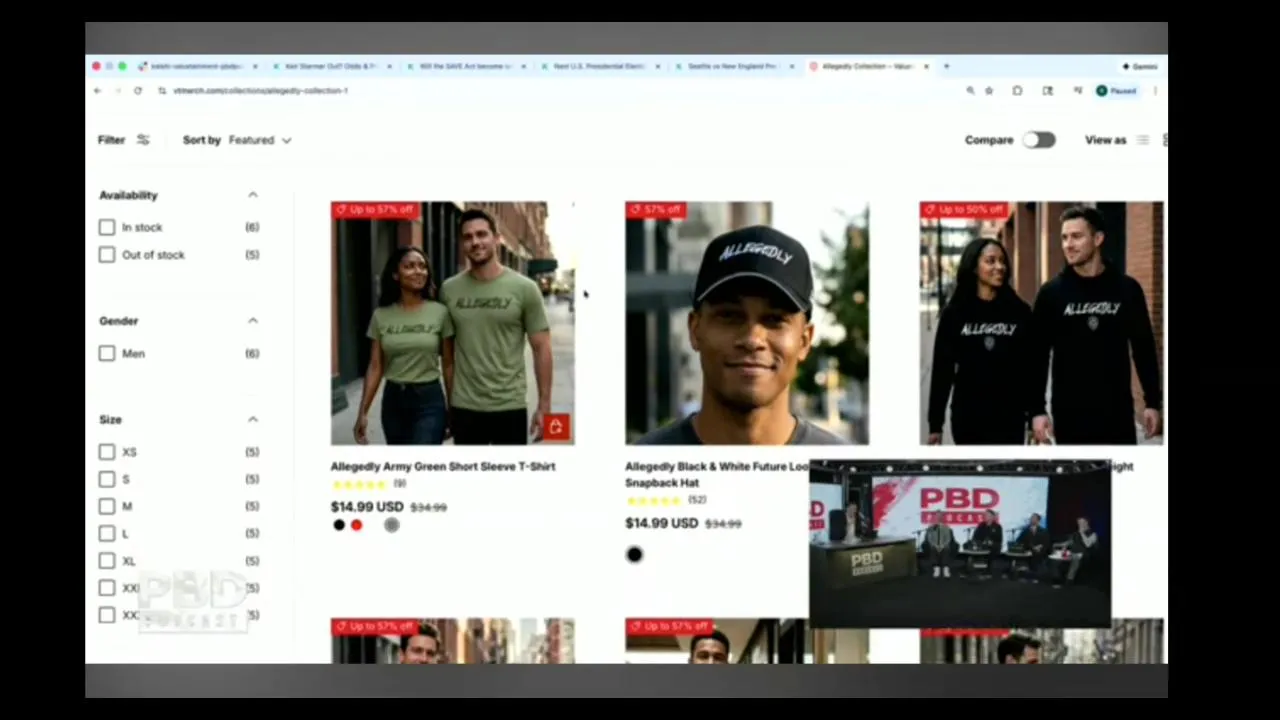Click the browser address bar URL
Image resolution: width=1280 pixels, height=720 pixels.
tap(260, 91)
